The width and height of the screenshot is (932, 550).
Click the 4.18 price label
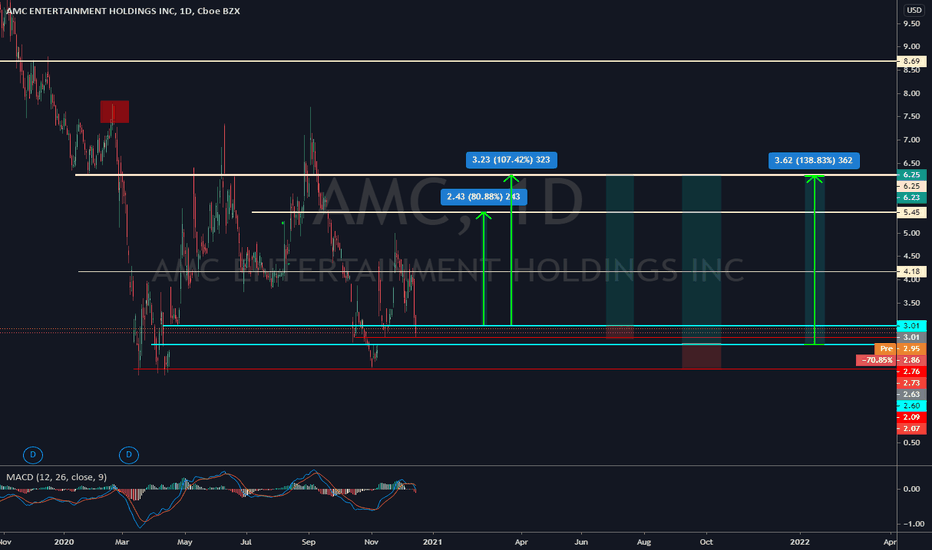pyautogui.click(x=911, y=272)
